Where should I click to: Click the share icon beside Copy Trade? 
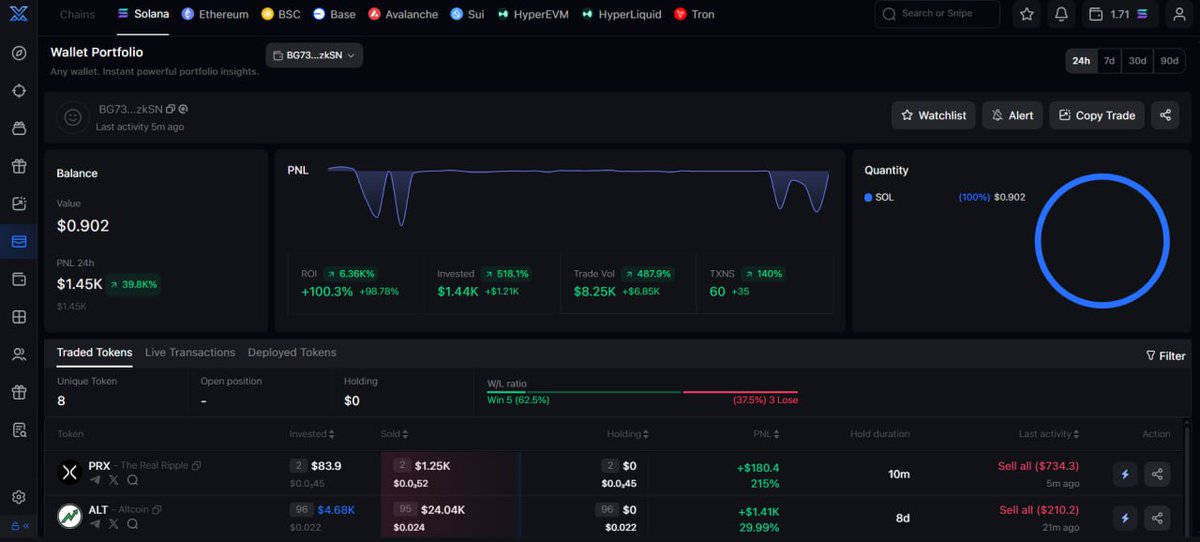tap(1164, 115)
